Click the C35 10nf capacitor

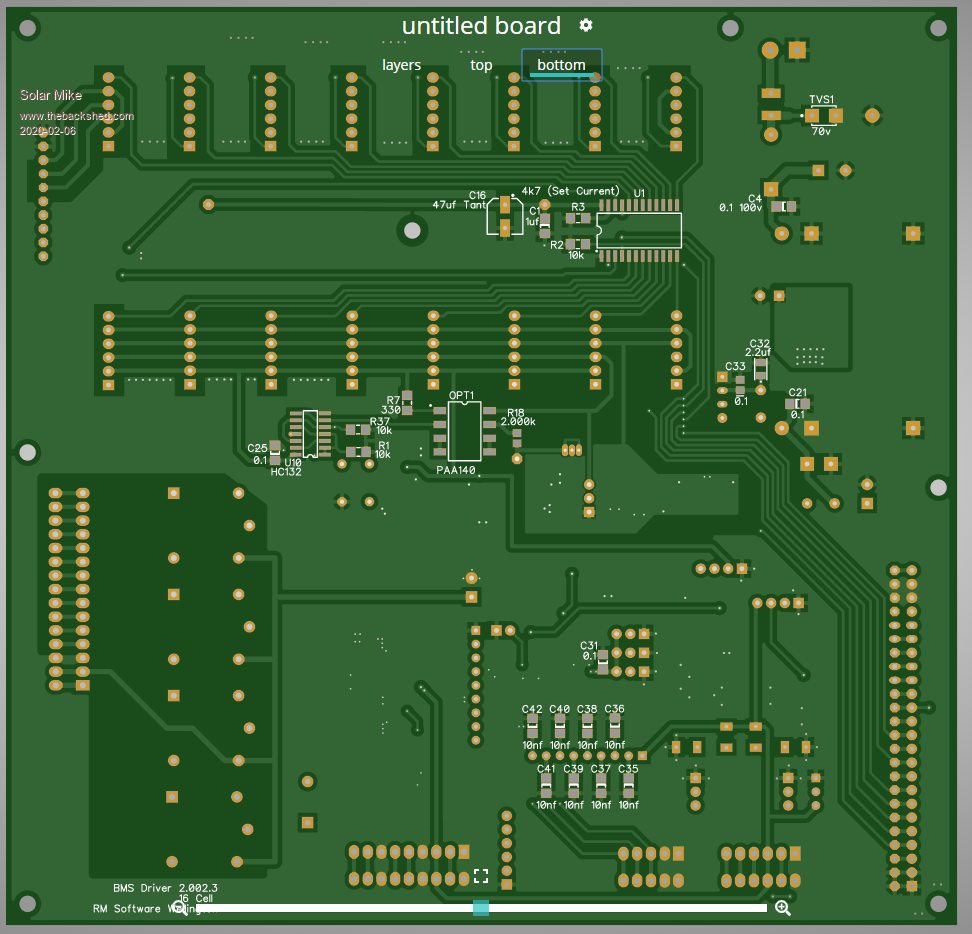[628, 785]
